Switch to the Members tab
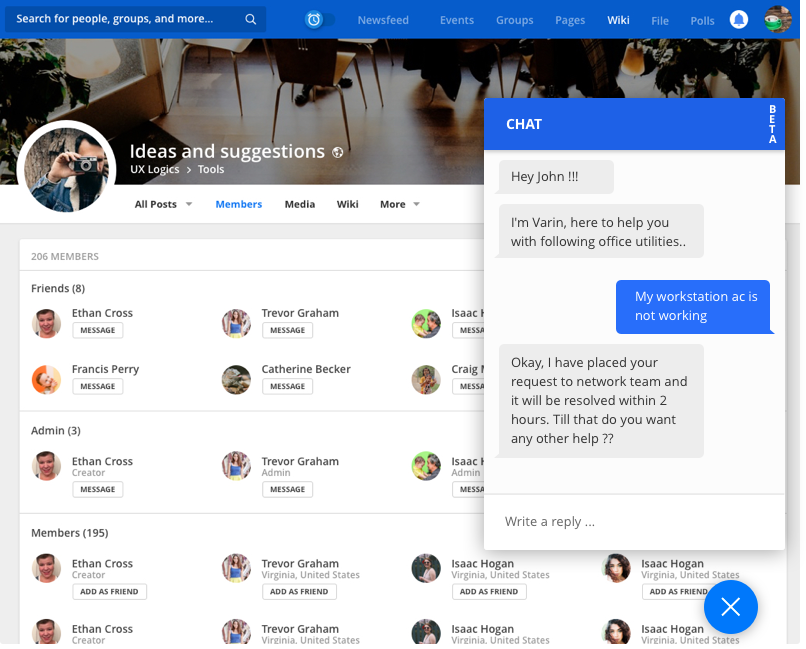806x649 pixels. pos(239,205)
